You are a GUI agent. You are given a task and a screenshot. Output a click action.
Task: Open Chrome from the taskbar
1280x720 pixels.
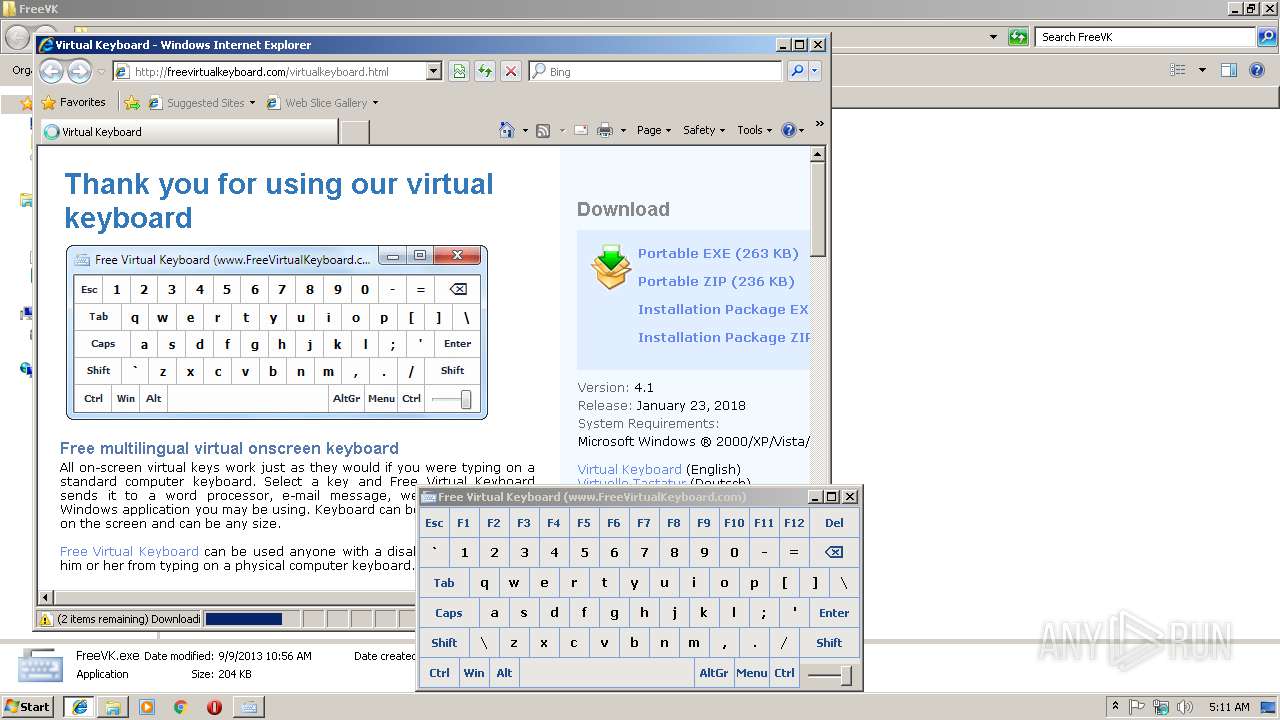pyautogui.click(x=180, y=707)
